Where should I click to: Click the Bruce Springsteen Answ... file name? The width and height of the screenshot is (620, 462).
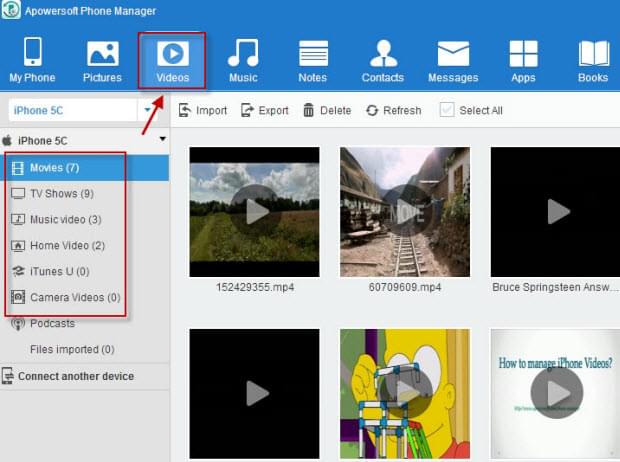click(555, 287)
